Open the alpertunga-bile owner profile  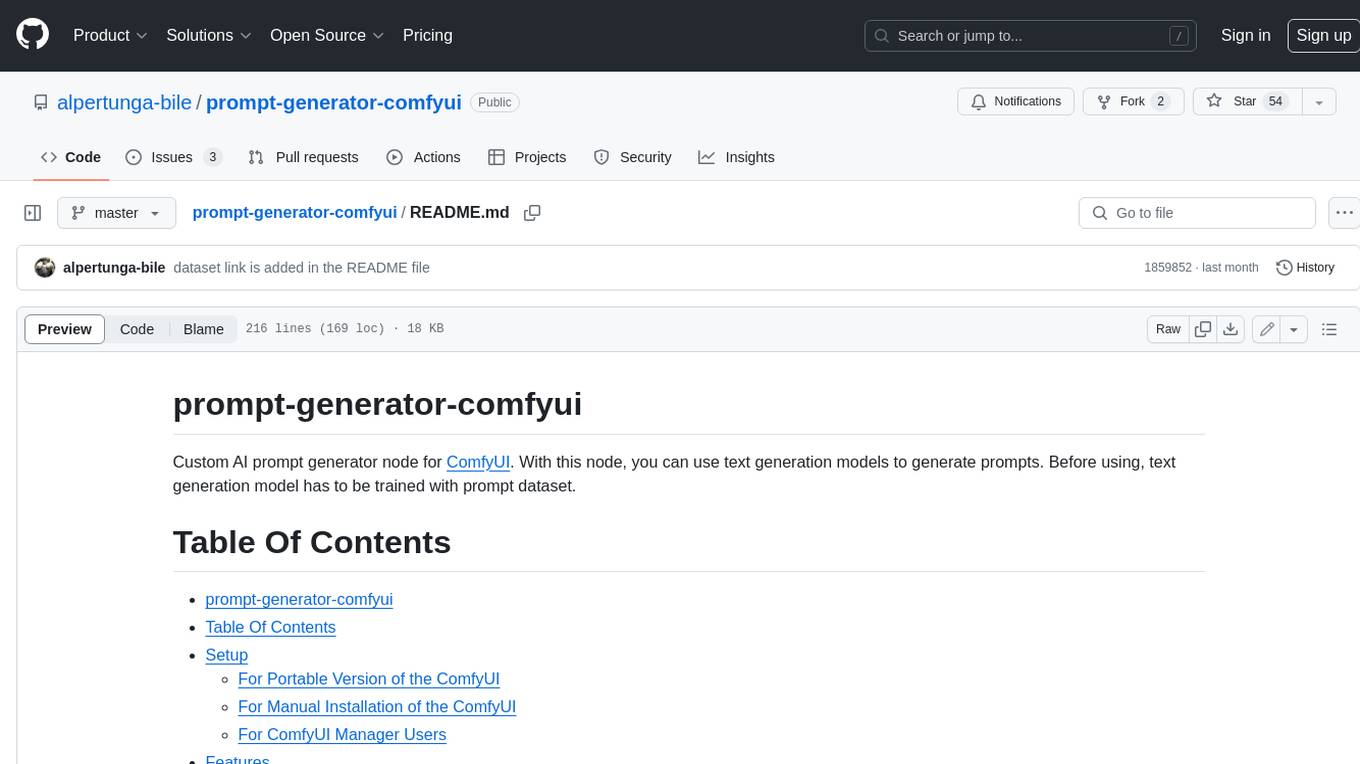(x=124, y=102)
